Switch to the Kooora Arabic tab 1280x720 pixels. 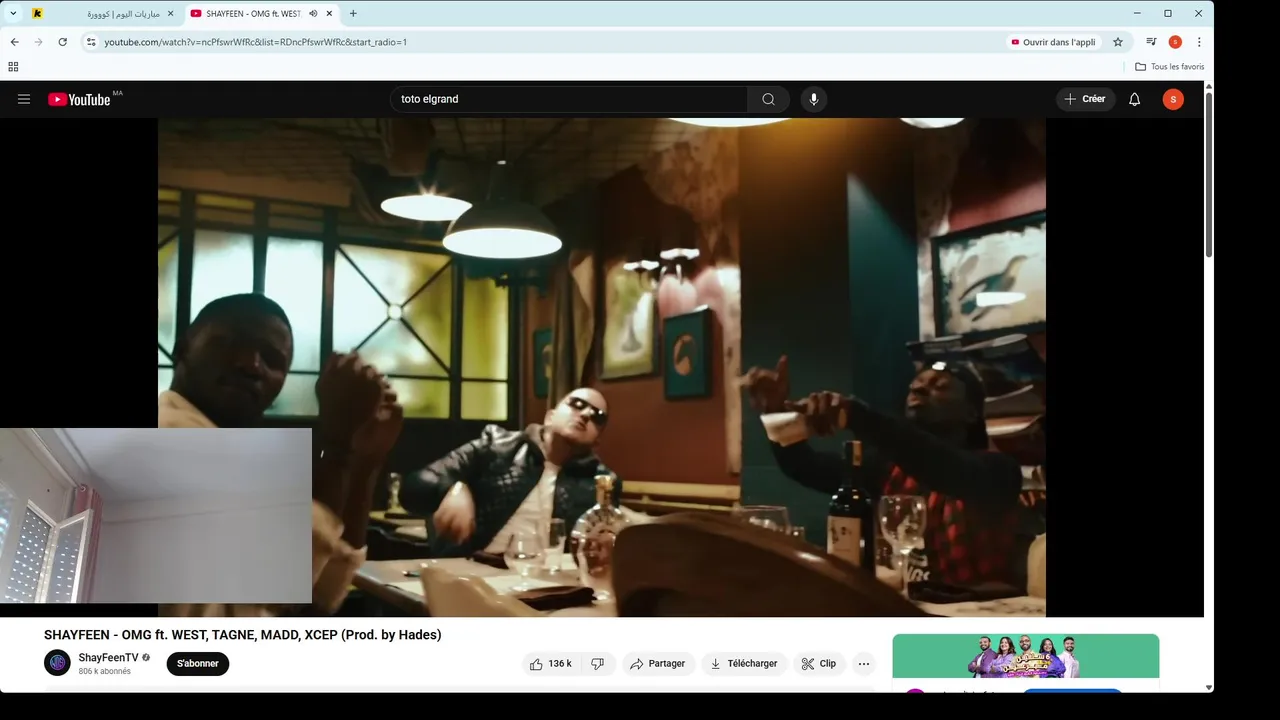tap(102, 14)
